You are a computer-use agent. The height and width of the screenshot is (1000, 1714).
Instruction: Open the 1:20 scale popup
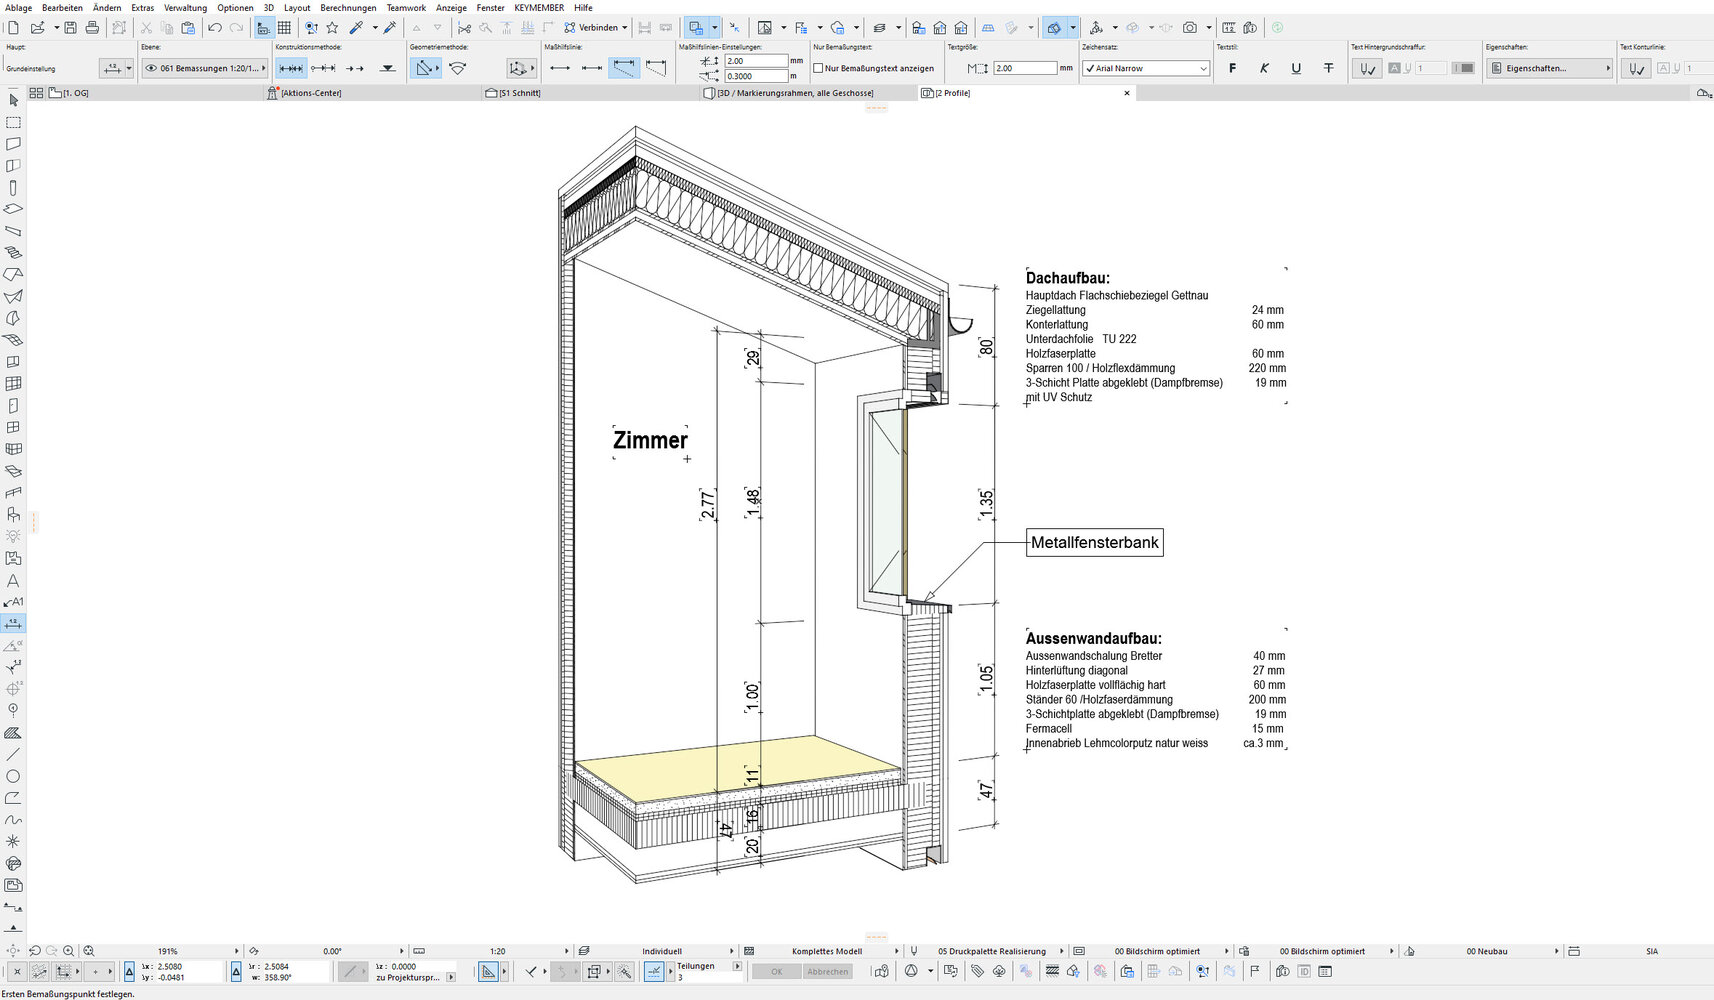pos(497,951)
